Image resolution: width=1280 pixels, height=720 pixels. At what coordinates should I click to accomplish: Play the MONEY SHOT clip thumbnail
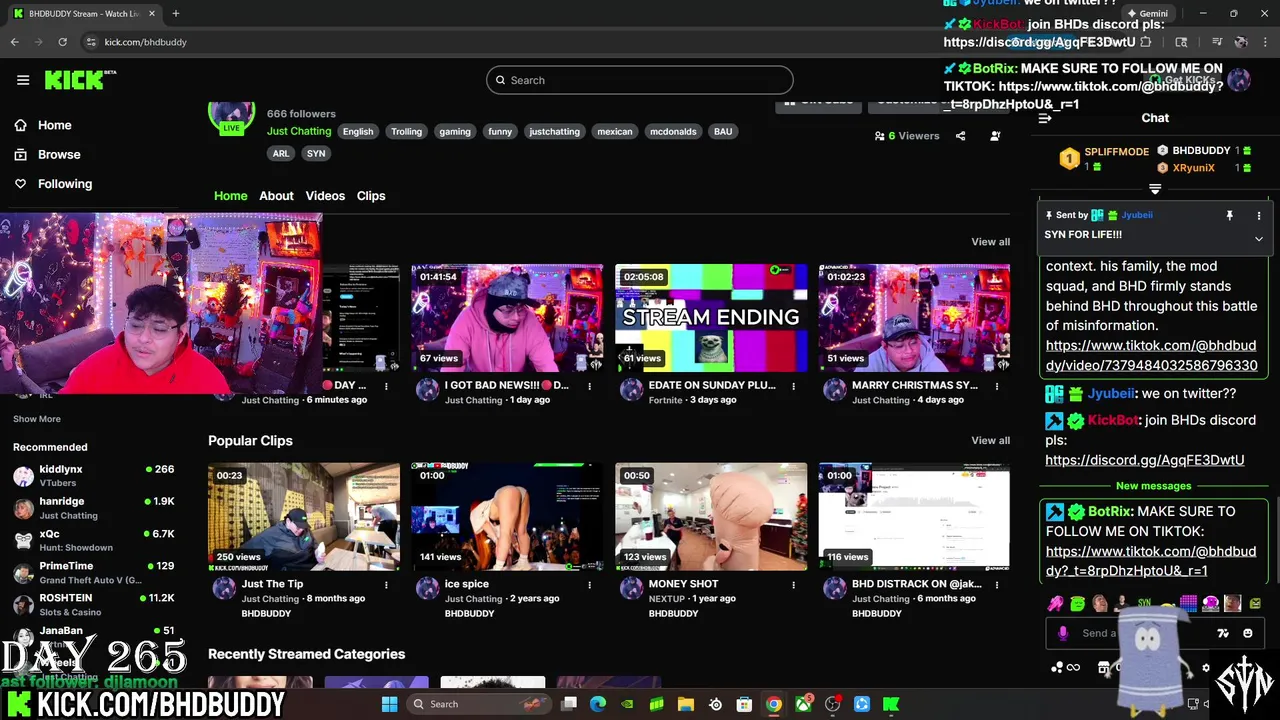click(x=711, y=516)
